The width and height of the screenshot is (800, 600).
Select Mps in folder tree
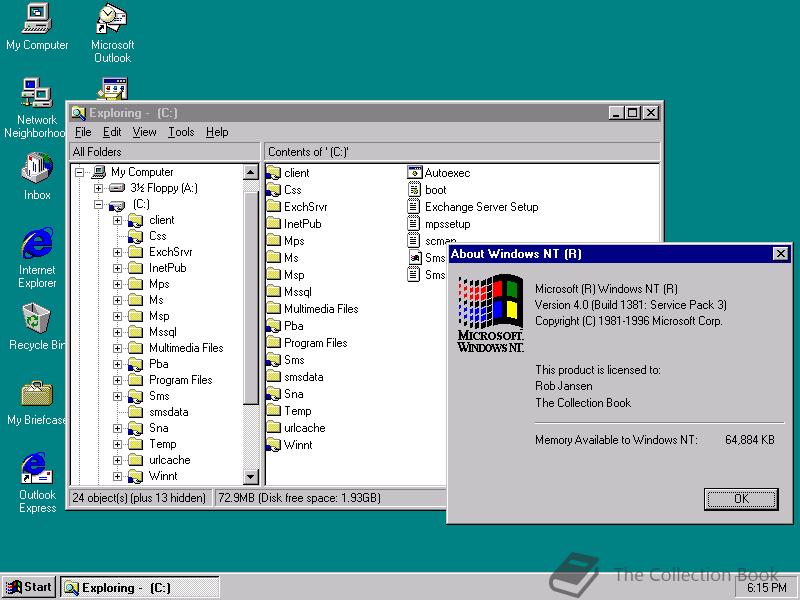point(159,284)
